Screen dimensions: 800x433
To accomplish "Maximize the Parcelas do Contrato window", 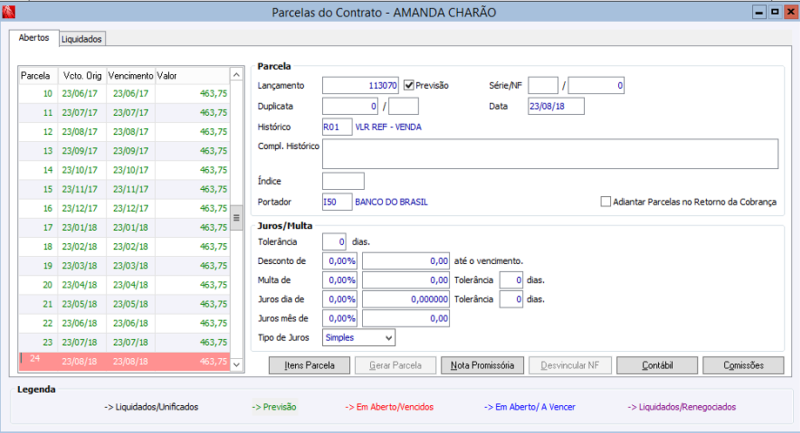I will coord(775,12).
